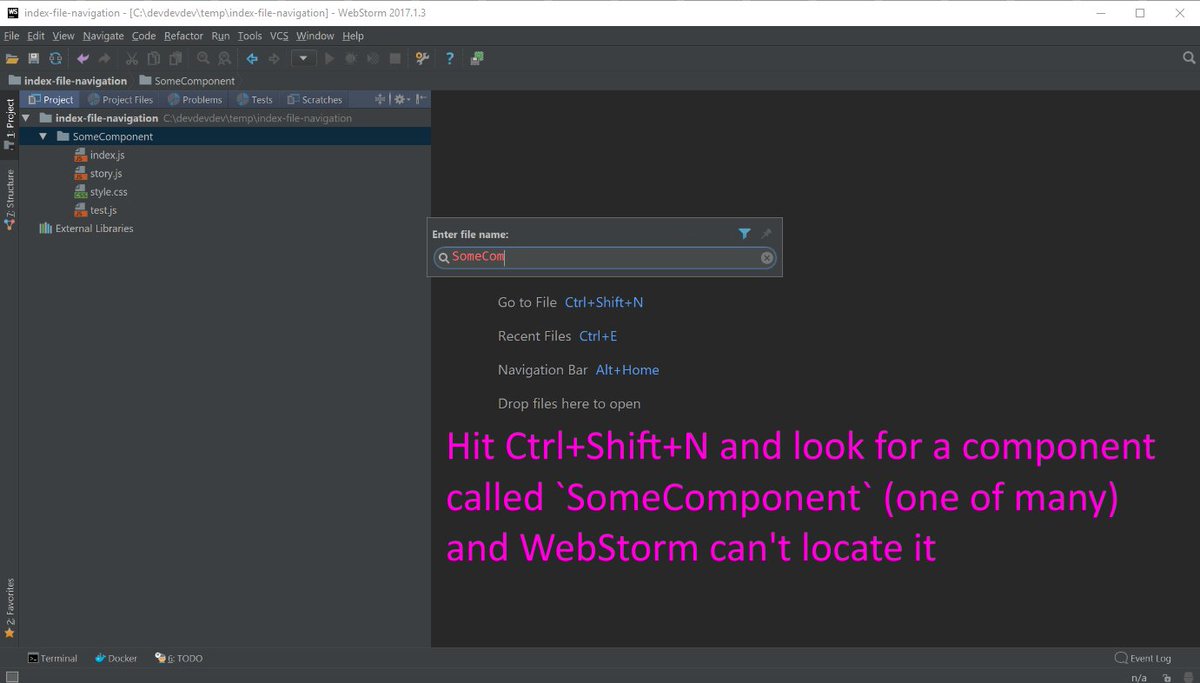Open the Tools menu
Viewport: 1200px width, 683px height.
point(249,36)
